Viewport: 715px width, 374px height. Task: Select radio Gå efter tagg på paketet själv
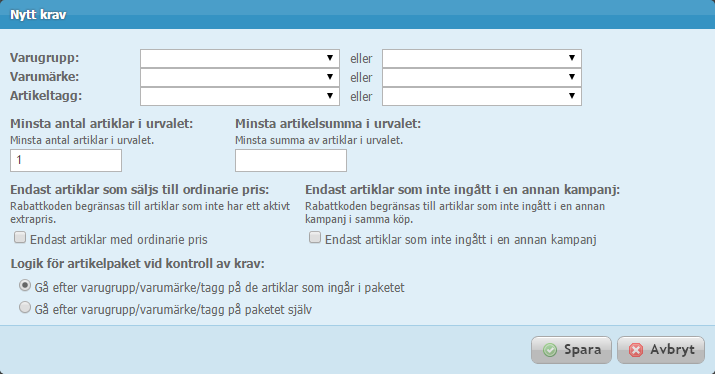(25, 307)
